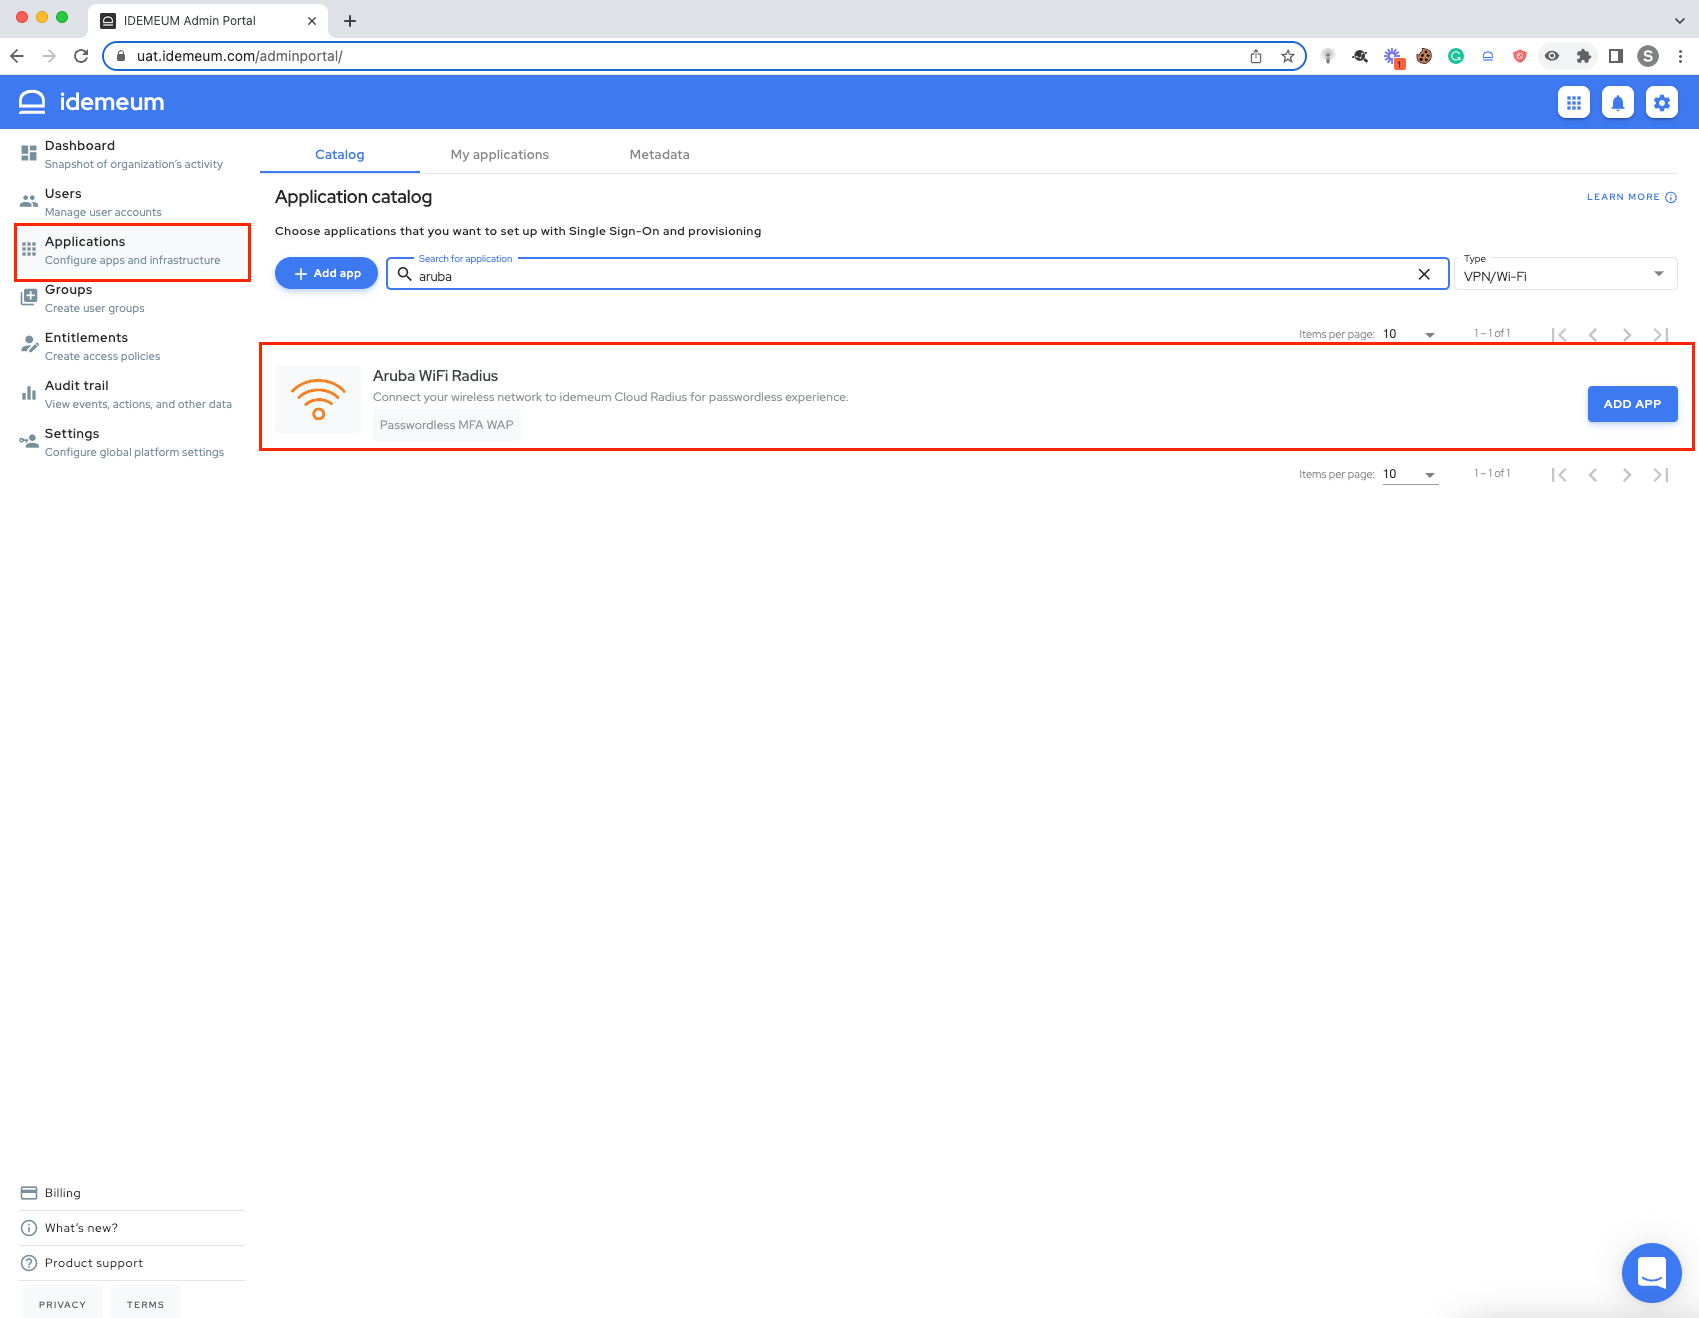Go to next page in top paginator
Screen dimensions: 1699x1318
(x=1627, y=335)
